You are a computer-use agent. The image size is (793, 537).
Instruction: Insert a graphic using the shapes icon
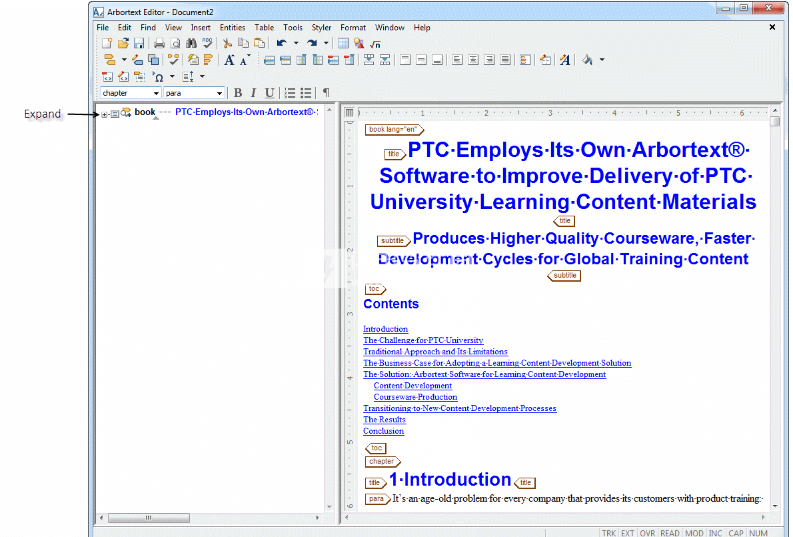coord(359,43)
